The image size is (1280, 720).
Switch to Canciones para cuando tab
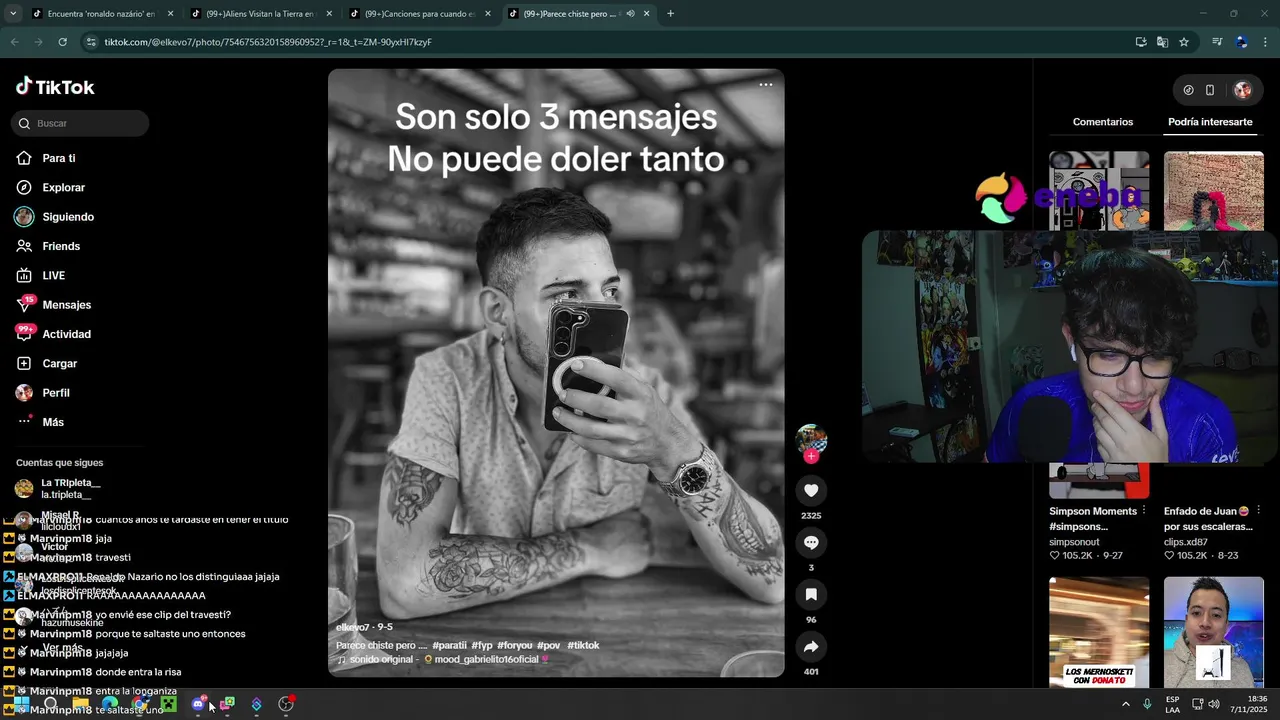pos(418,14)
